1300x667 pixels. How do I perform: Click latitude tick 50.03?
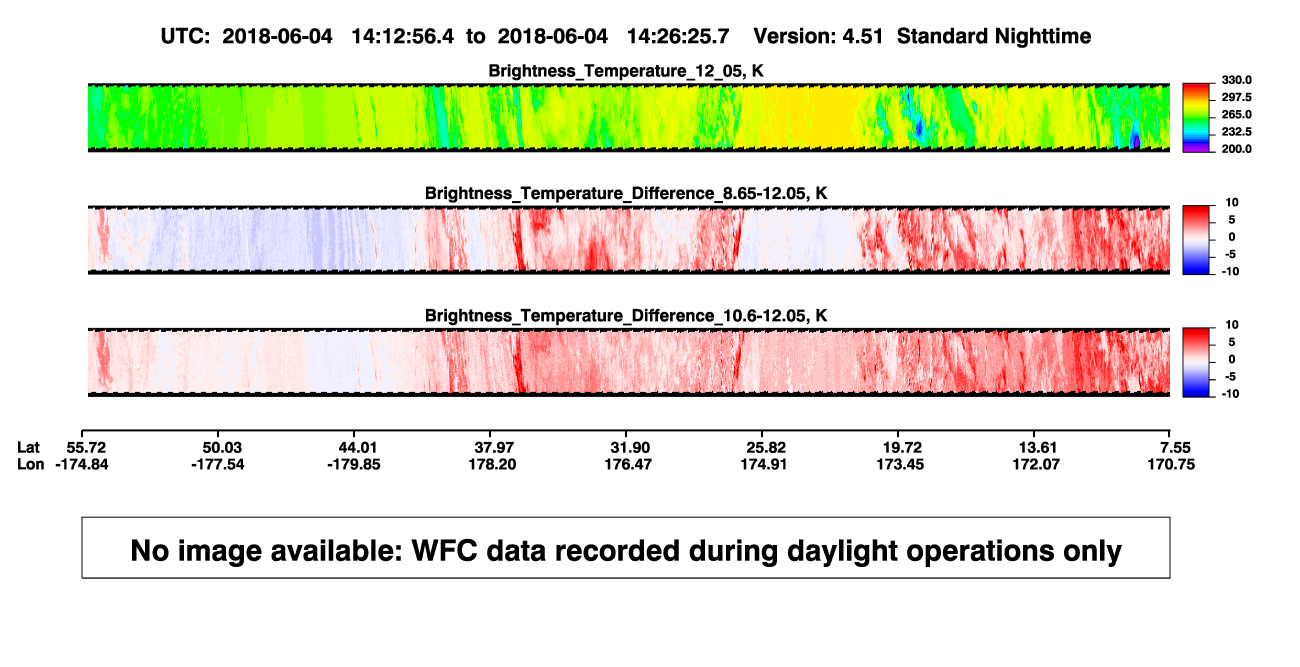[223, 447]
